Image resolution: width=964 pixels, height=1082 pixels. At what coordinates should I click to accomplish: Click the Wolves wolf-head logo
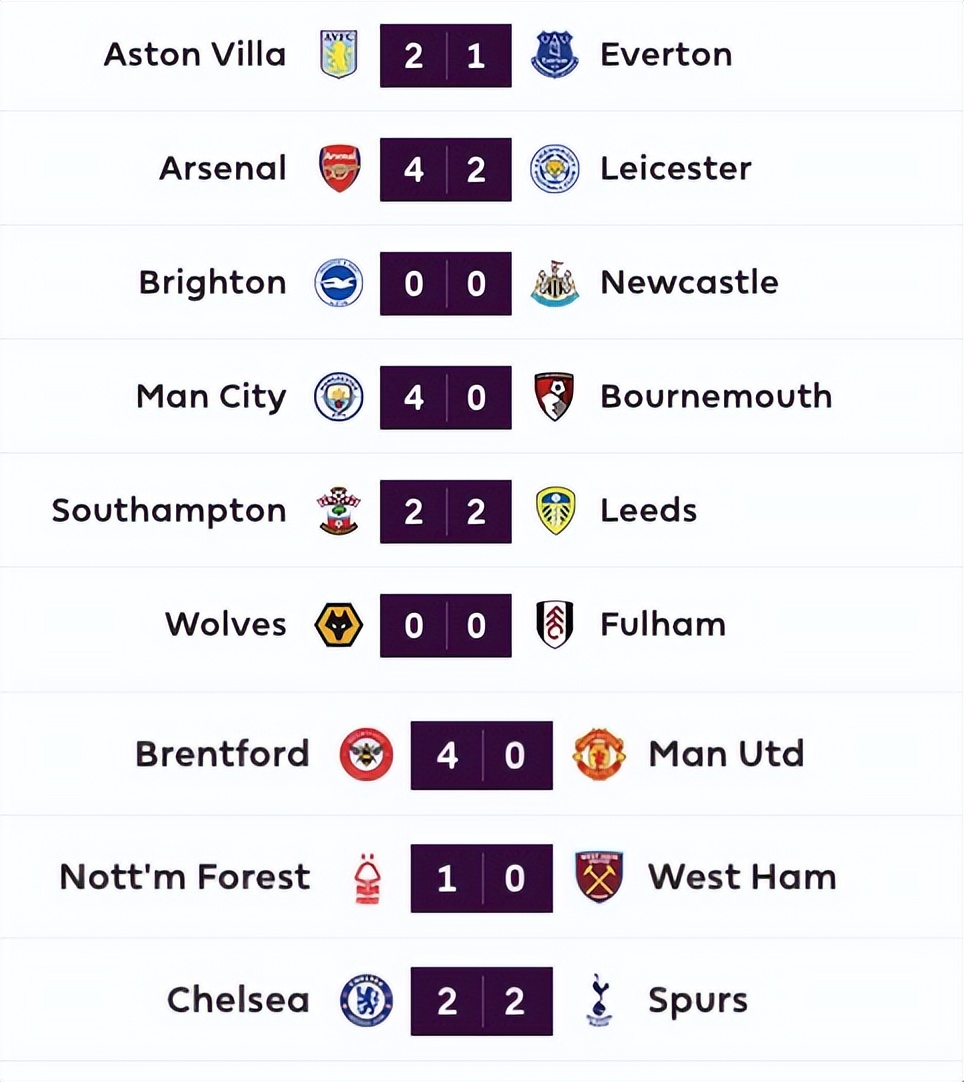tap(338, 624)
